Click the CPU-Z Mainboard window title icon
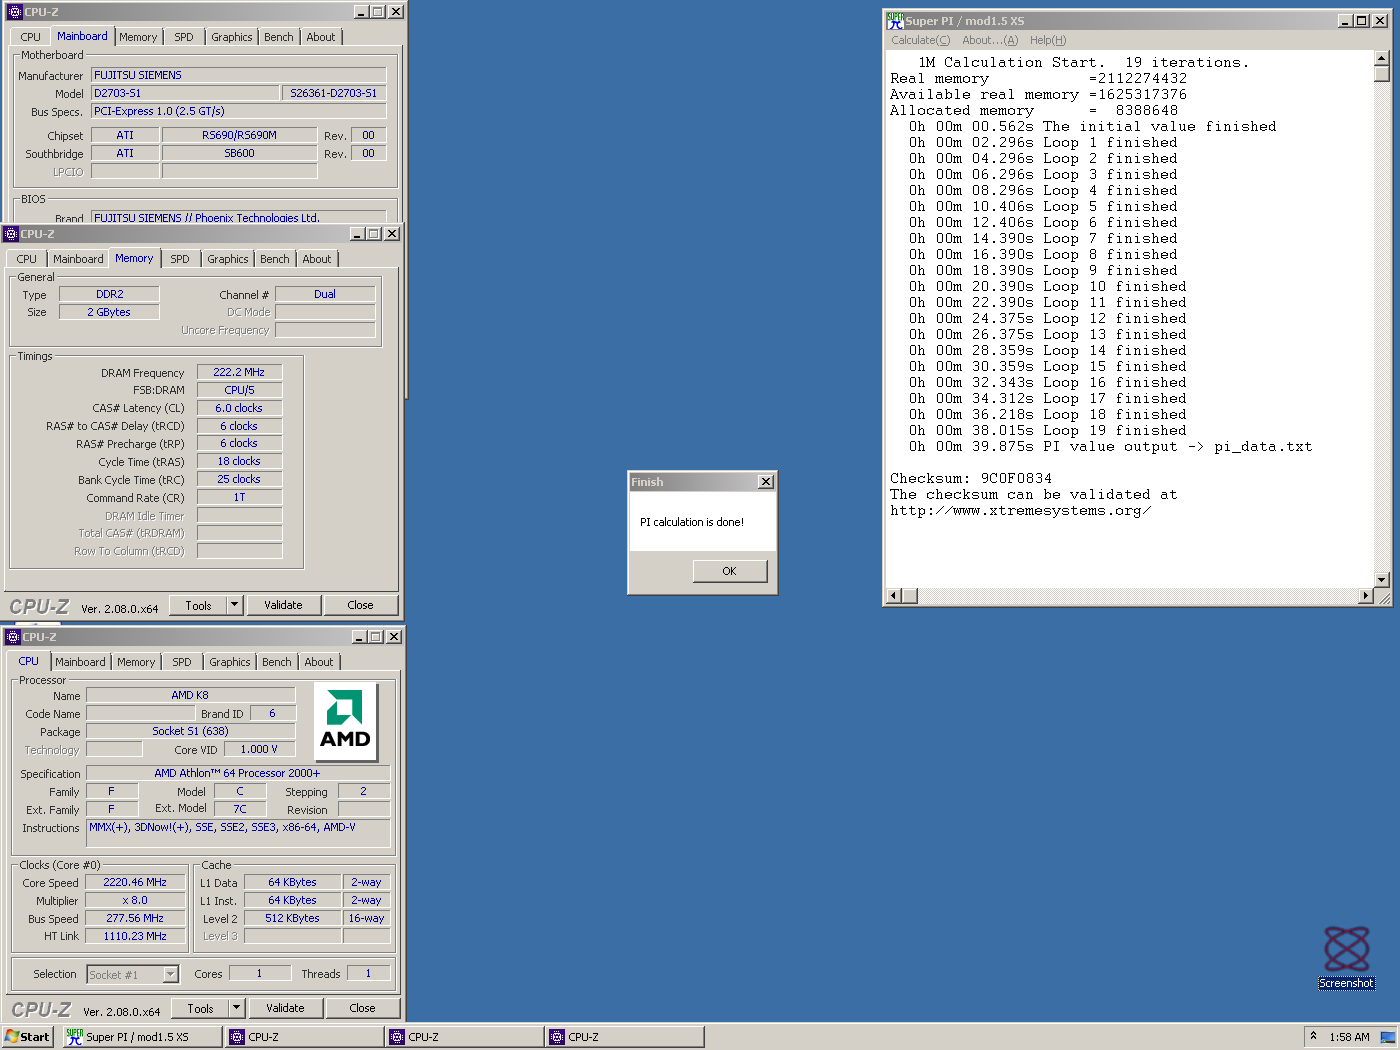The width and height of the screenshot is (1400, 1050). point(14,12)
